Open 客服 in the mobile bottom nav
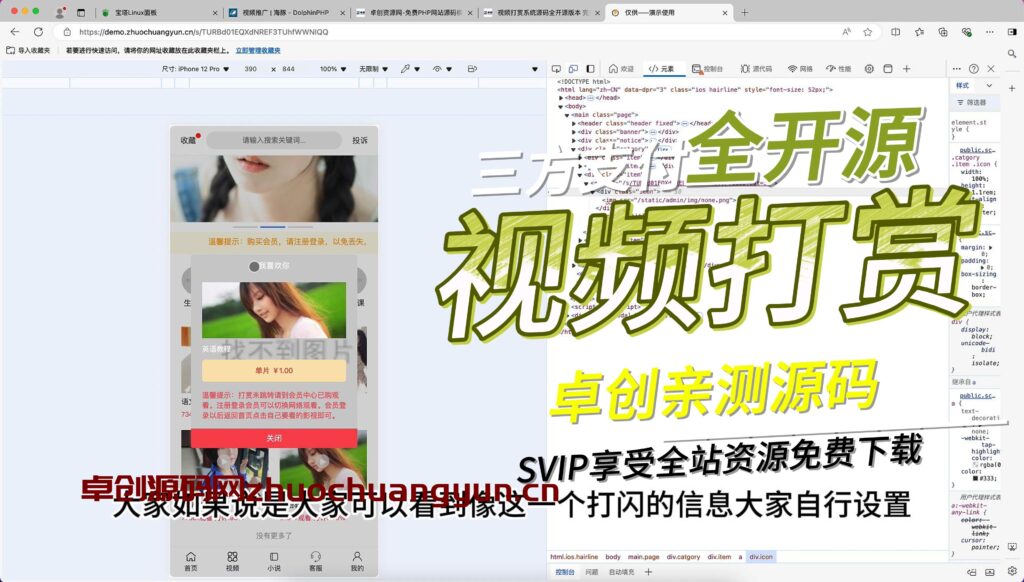This screenshot has height=582, width=1024. (315, 561)
